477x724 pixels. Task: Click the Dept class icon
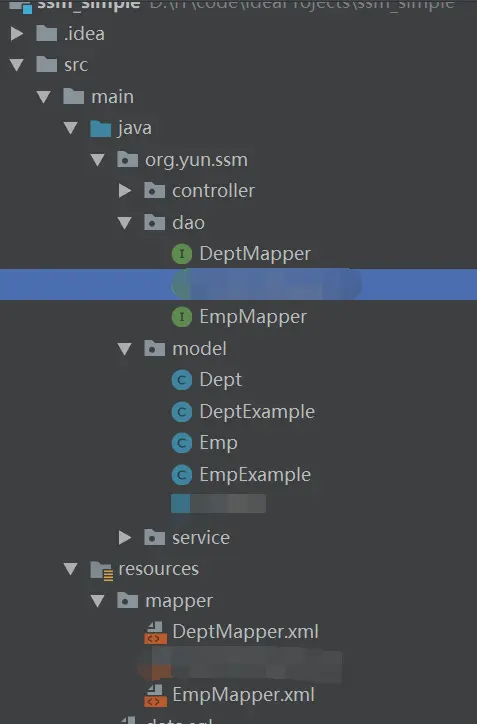(182, 380)
